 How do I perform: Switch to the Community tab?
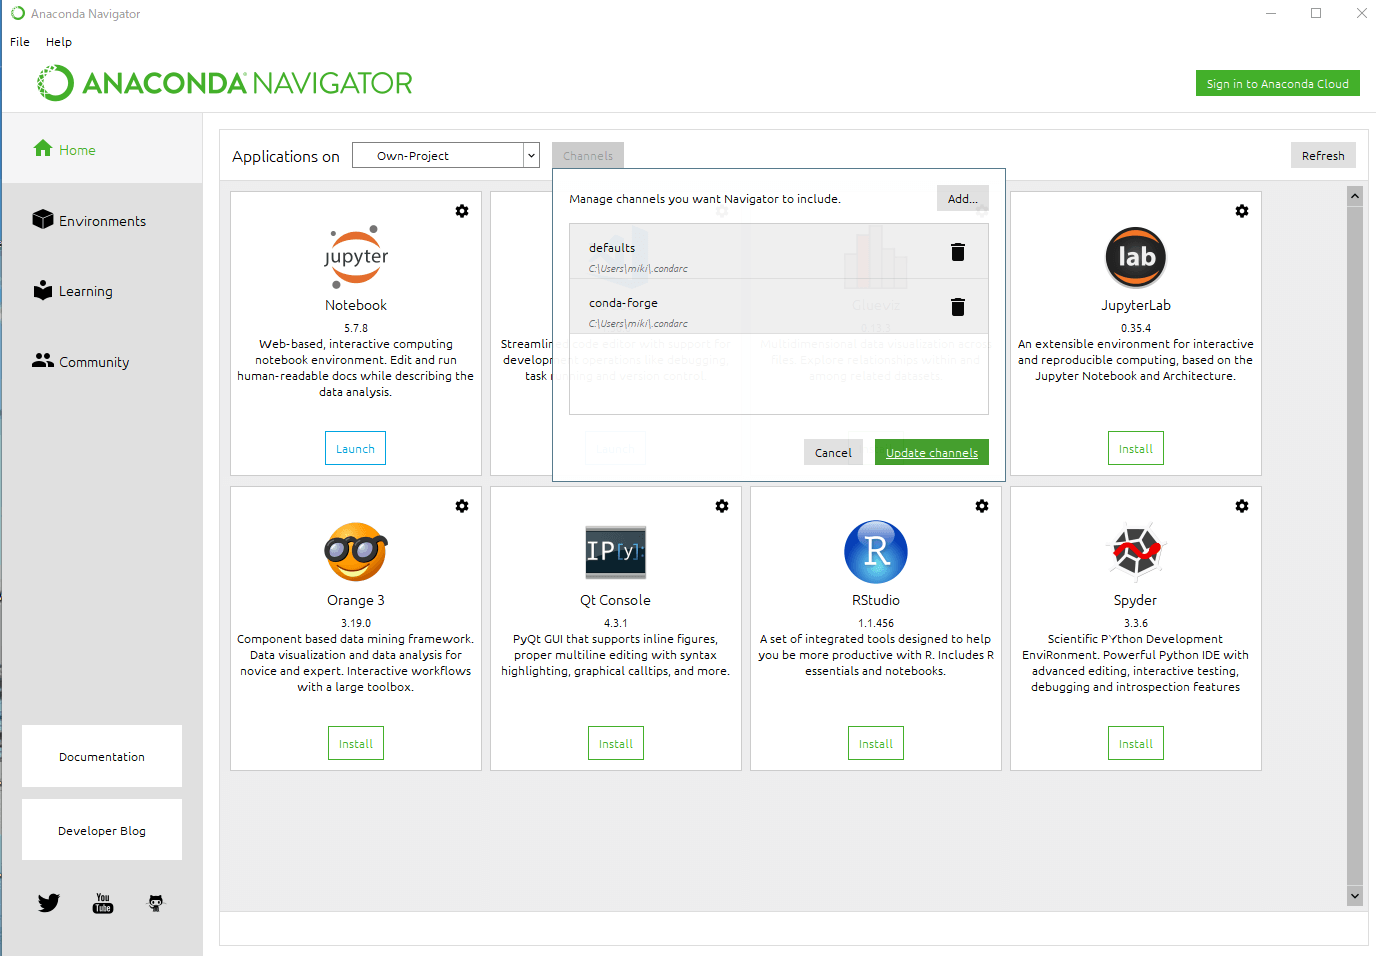[102, 362]
